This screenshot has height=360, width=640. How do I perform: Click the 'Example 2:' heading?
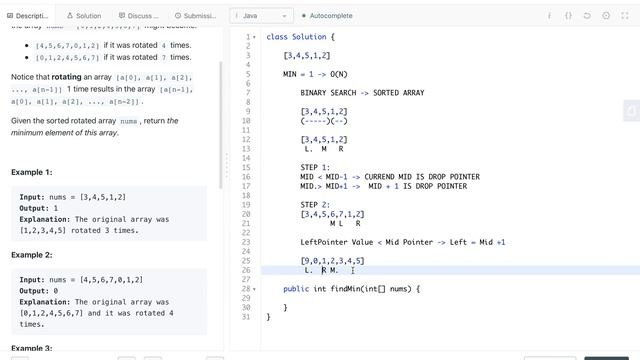32,255
